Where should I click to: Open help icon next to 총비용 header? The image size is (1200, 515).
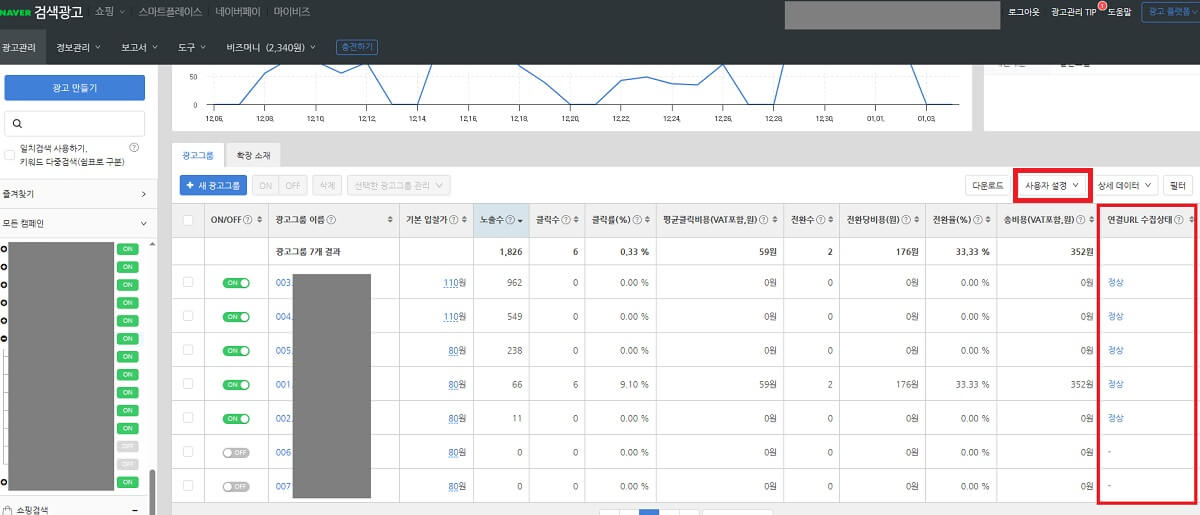[x=1080, y=220]
